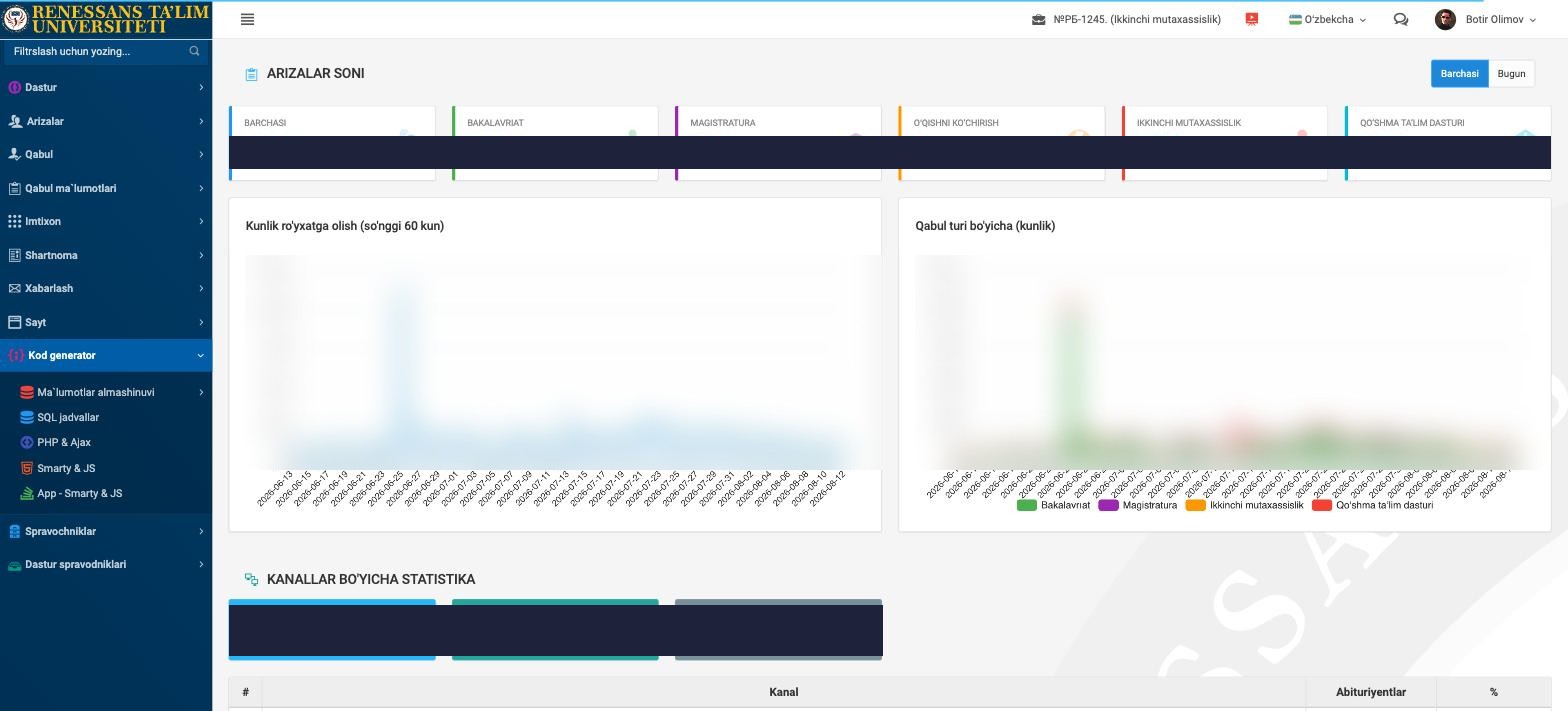This screenshot has width=1568, height=711.
Task: Click the Kanal table column header
Action: 783,692
